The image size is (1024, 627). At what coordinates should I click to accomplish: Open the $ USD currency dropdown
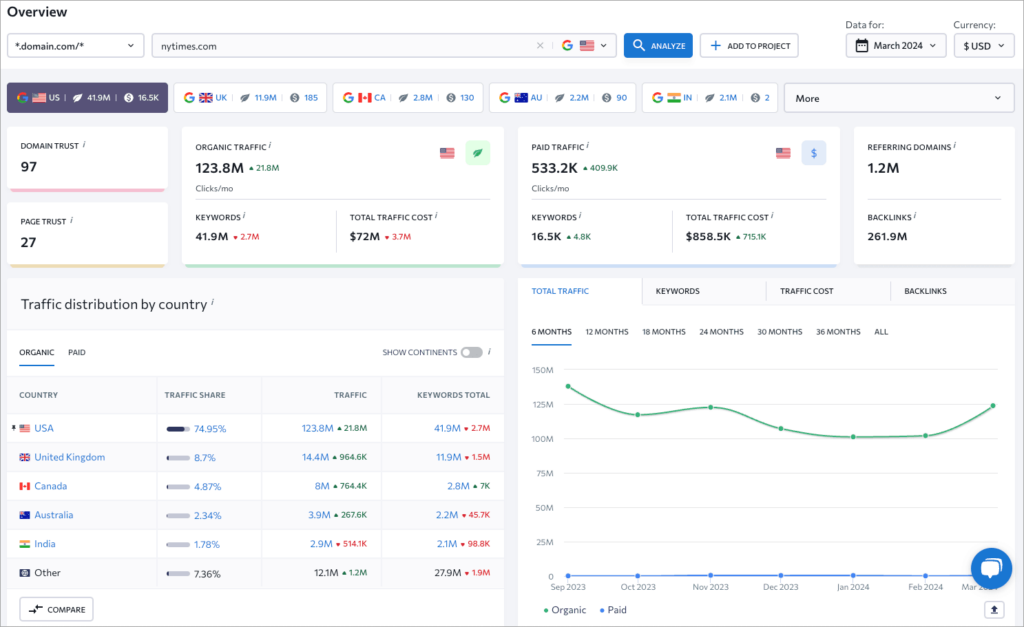tap(984, 46)
